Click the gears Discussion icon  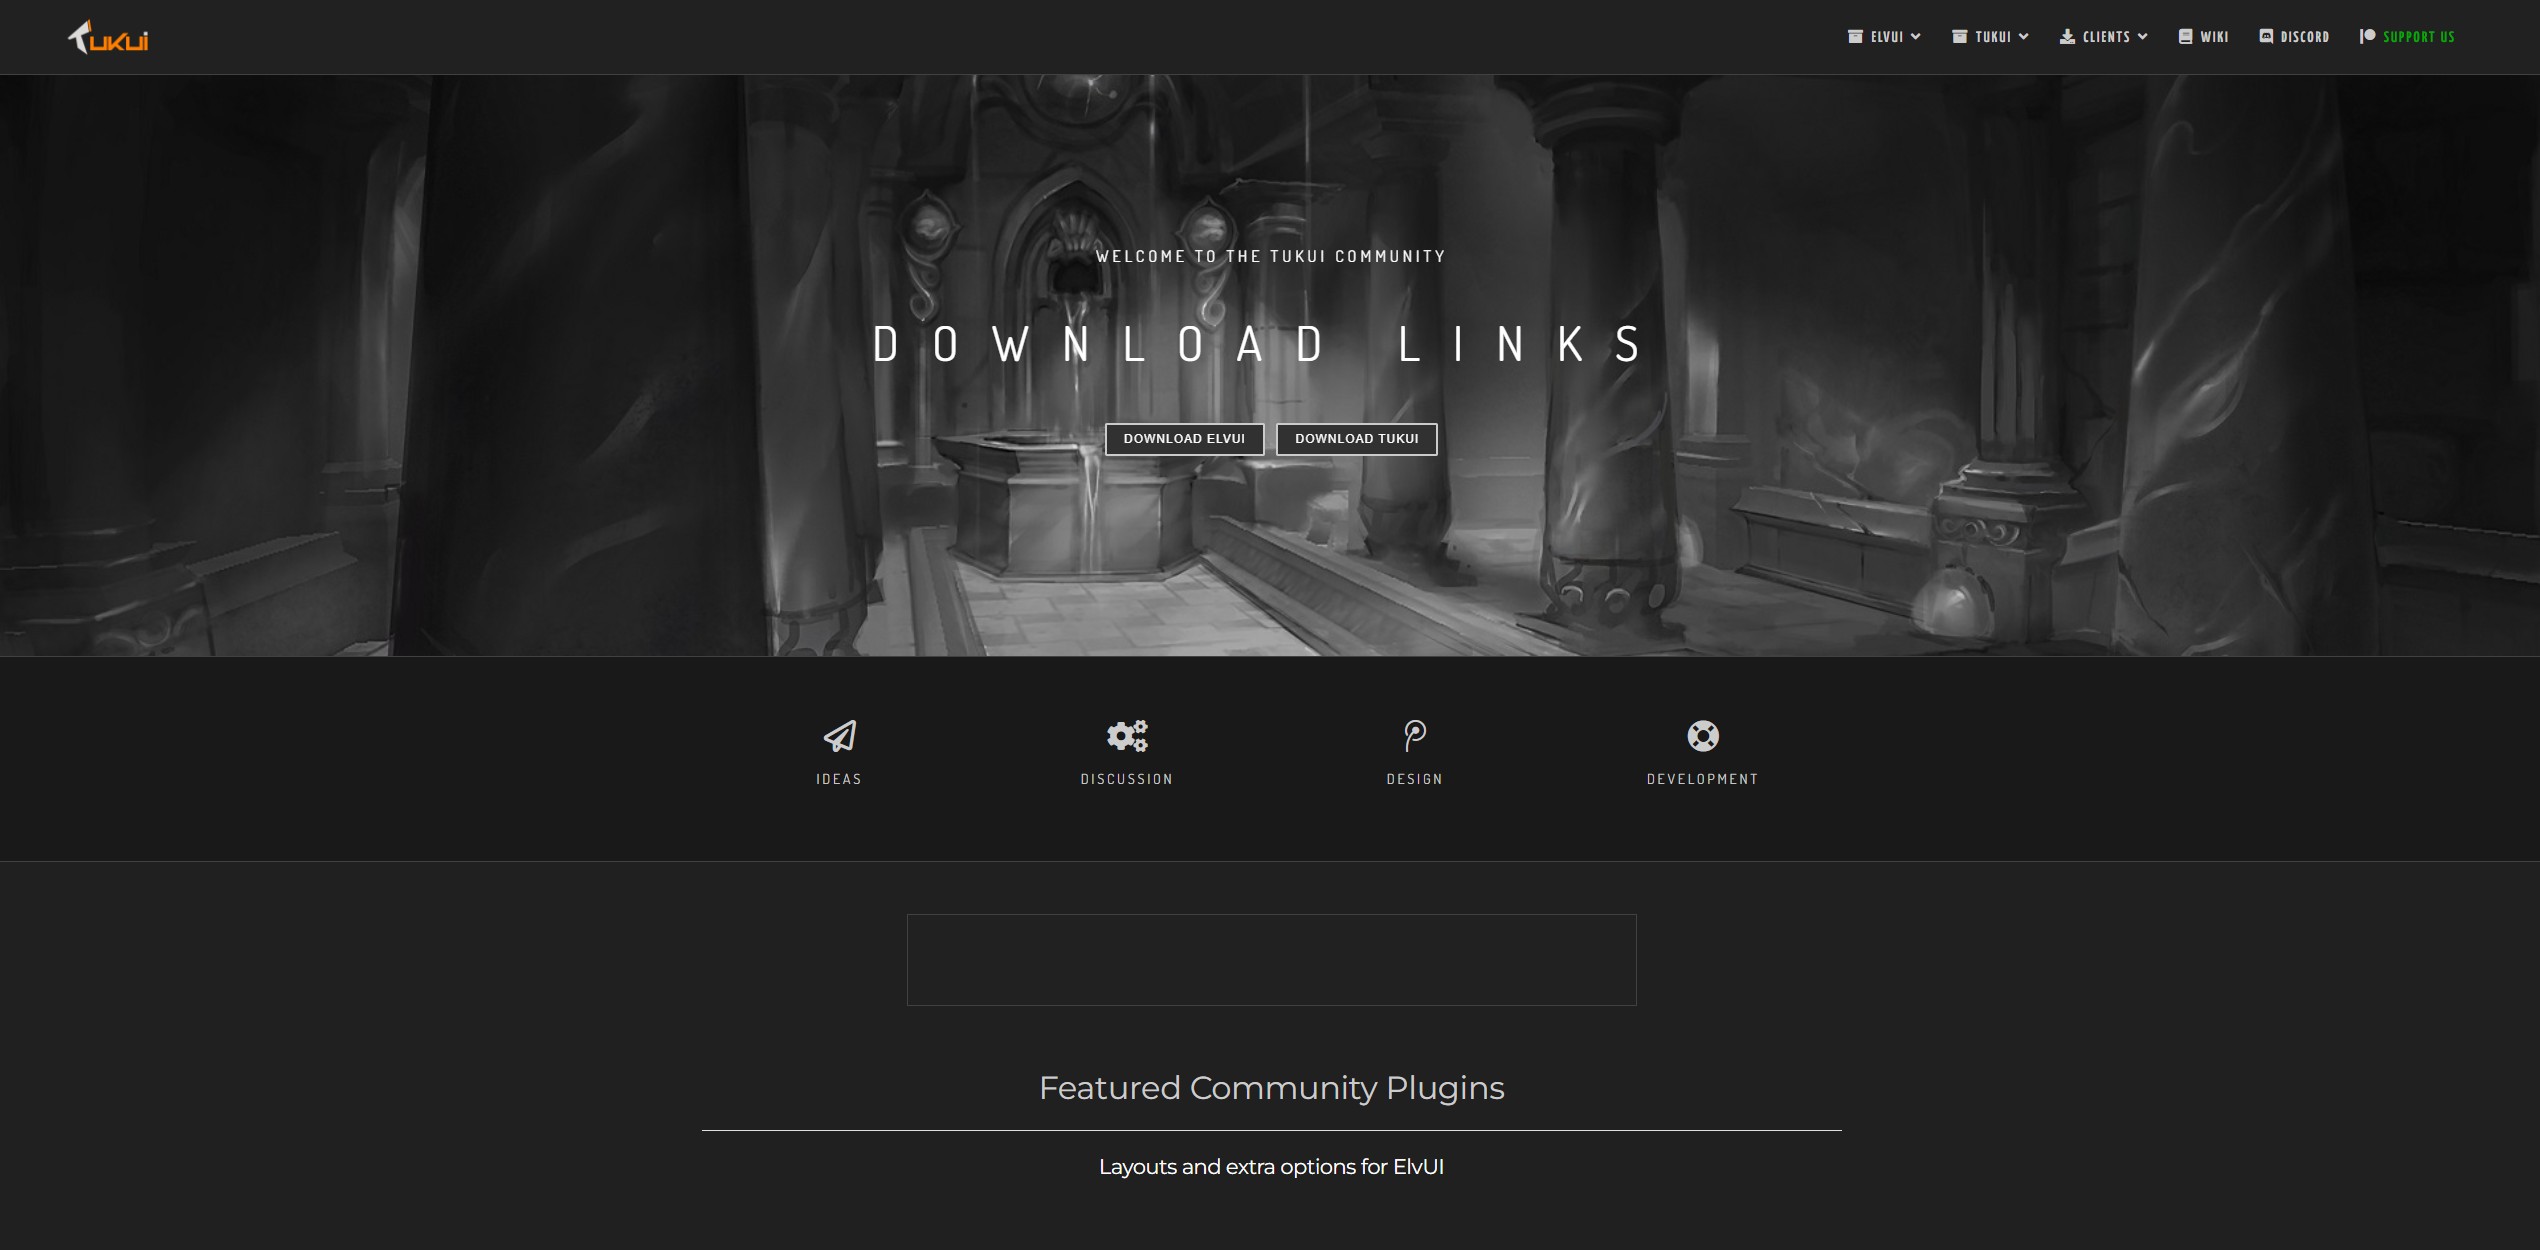click(x=1127, y=736)
